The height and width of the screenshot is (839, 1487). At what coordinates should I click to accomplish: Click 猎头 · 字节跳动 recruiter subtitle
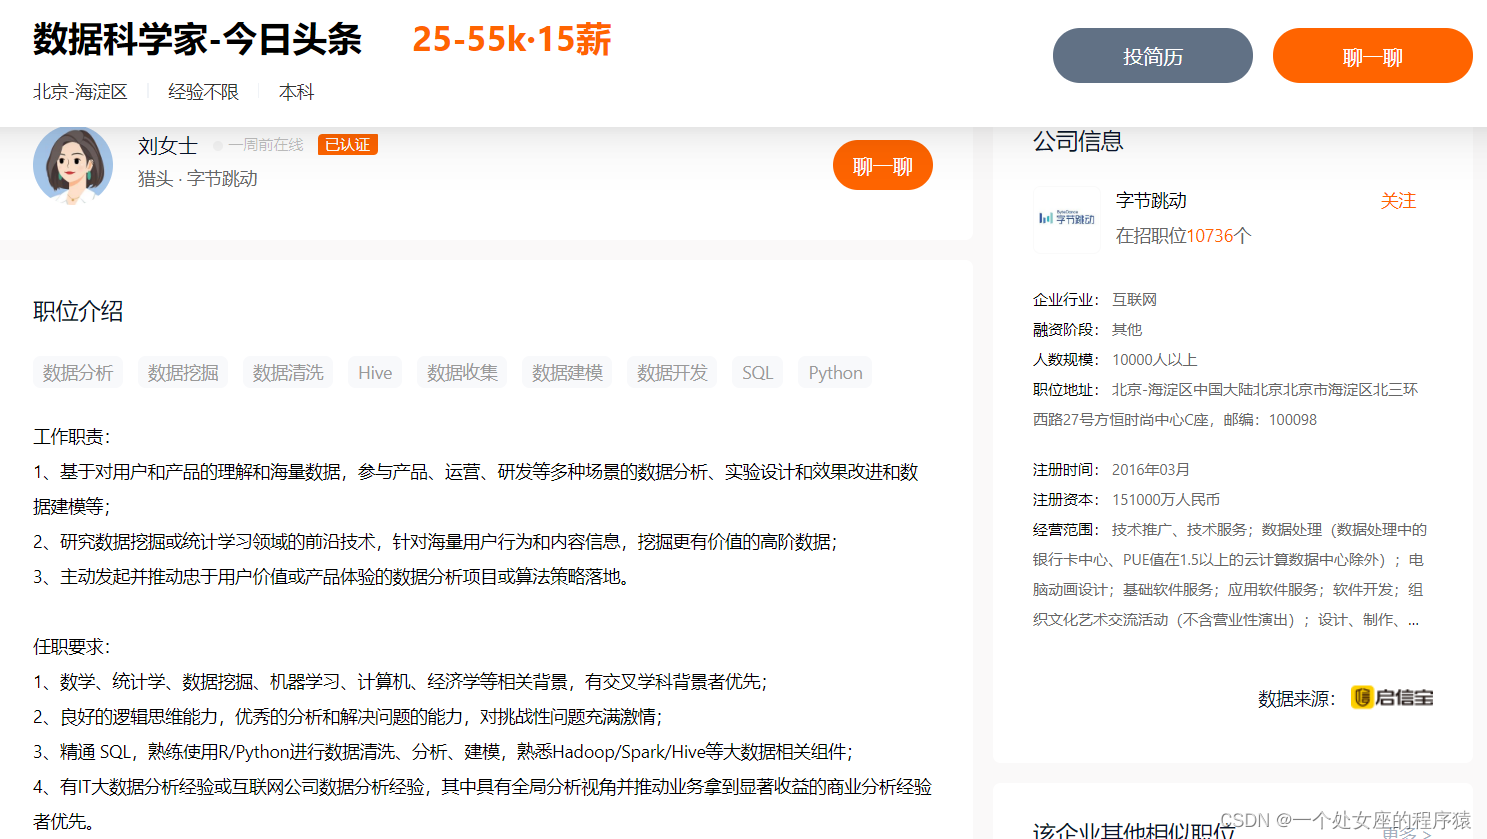(x=198, y=179)
